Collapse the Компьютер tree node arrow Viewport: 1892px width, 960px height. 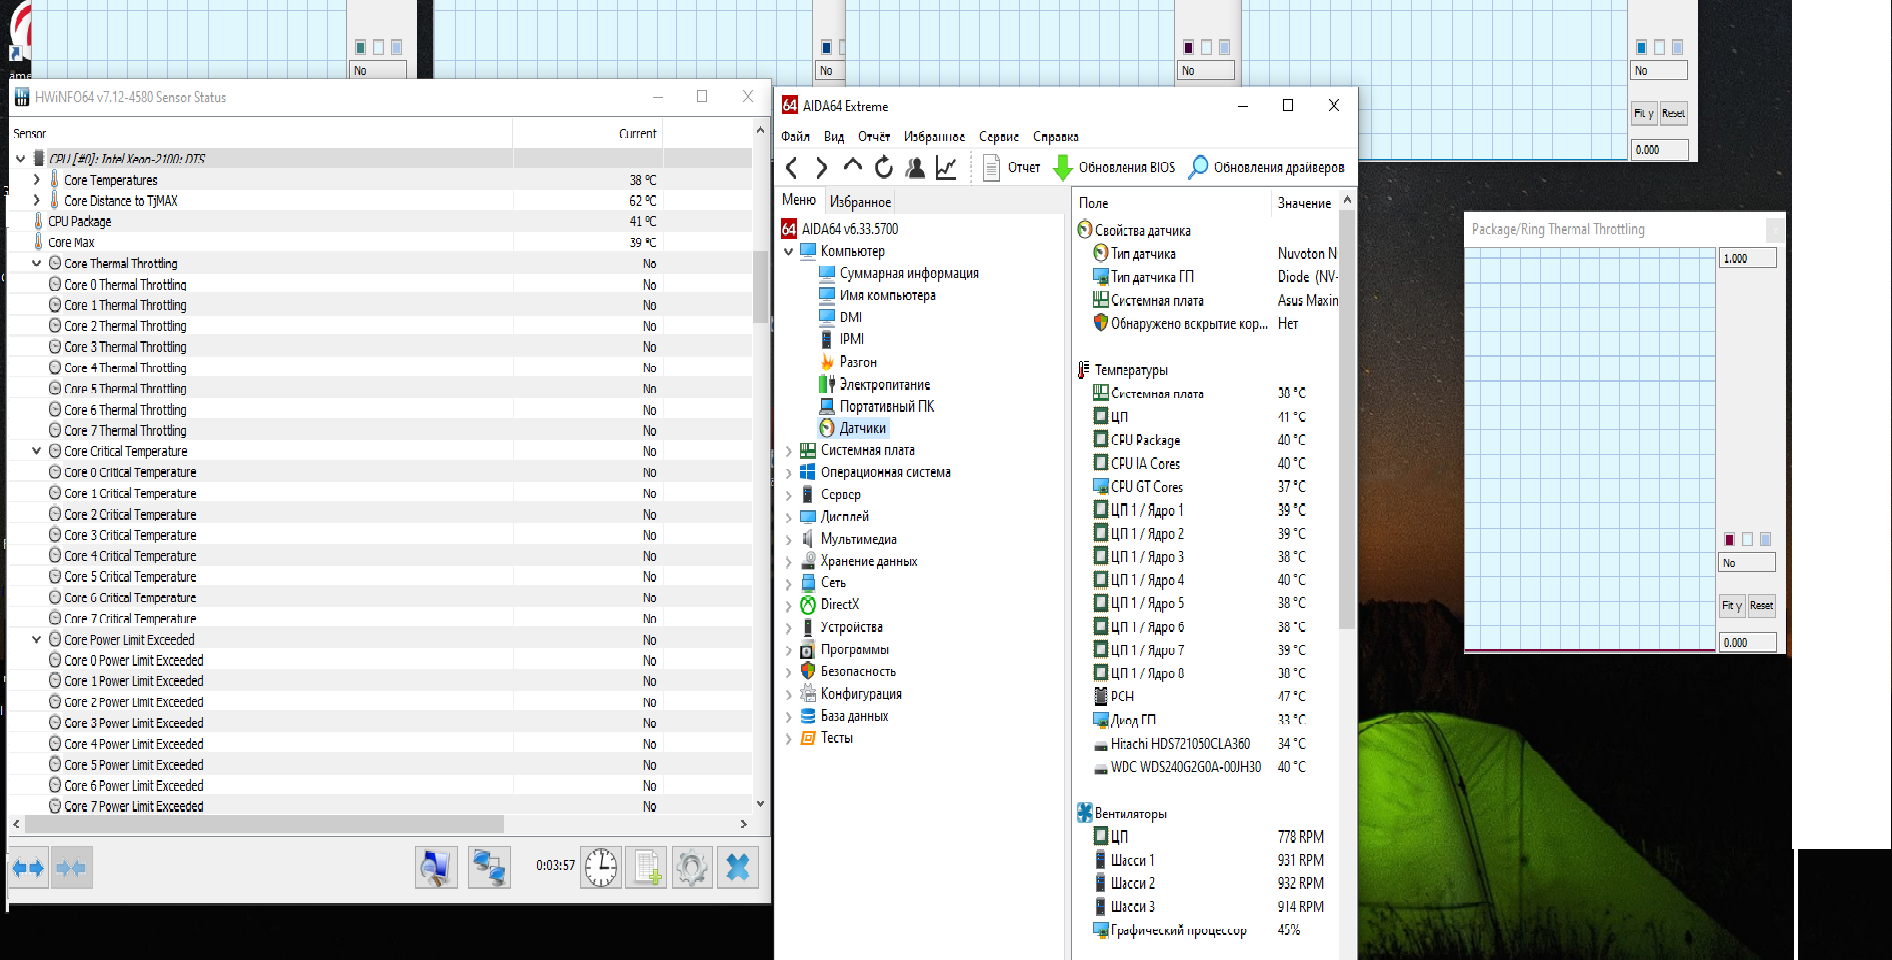click(x=788, y=251)
